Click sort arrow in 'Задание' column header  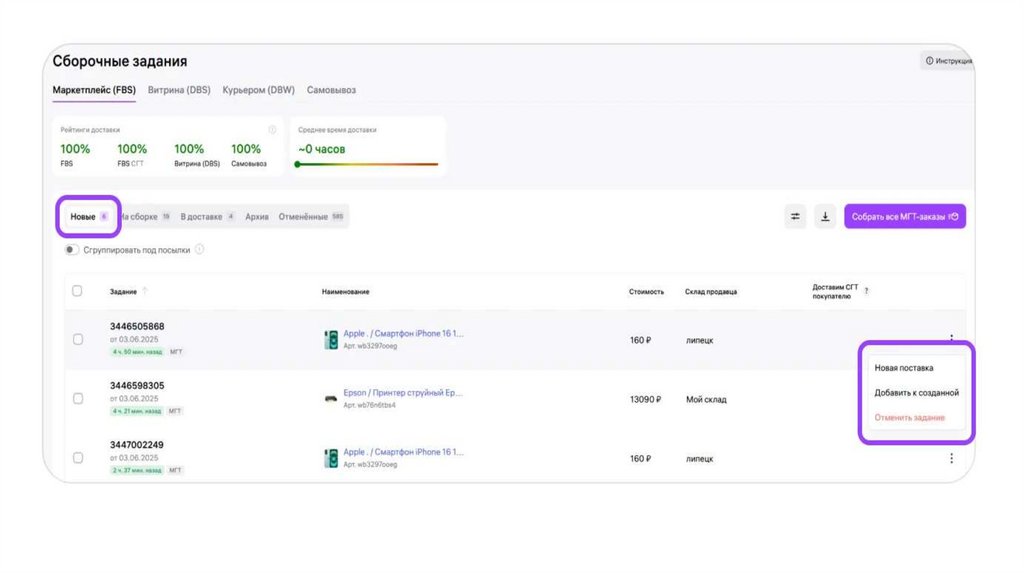(145, 291)
